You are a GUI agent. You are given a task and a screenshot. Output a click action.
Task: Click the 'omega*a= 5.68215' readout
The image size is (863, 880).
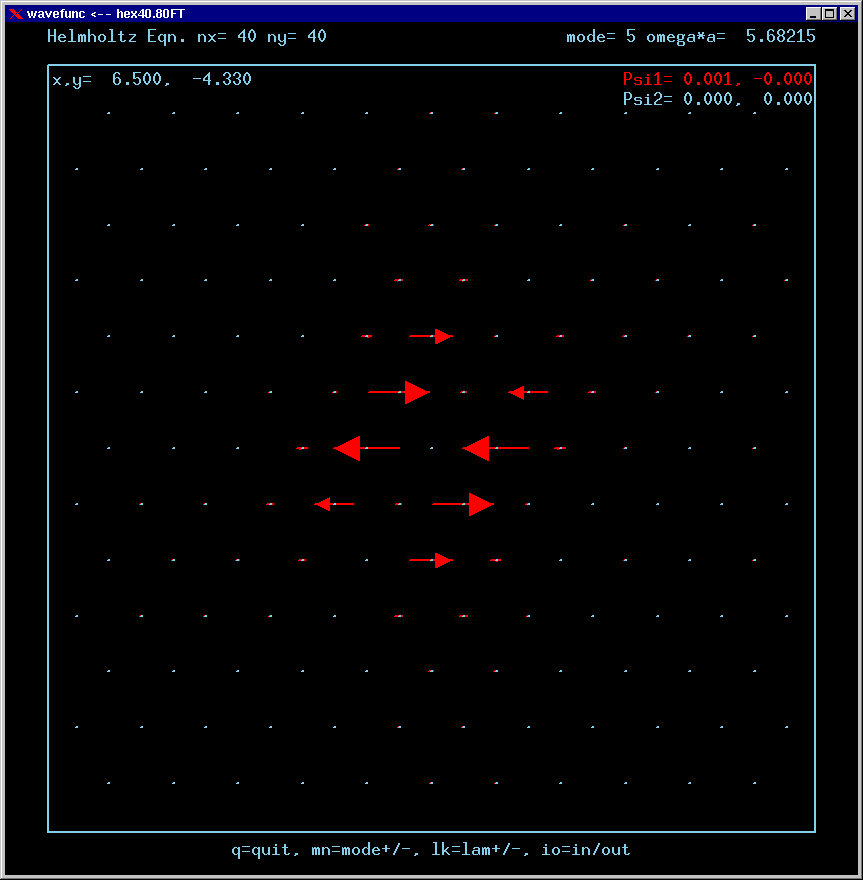point(731,36)
